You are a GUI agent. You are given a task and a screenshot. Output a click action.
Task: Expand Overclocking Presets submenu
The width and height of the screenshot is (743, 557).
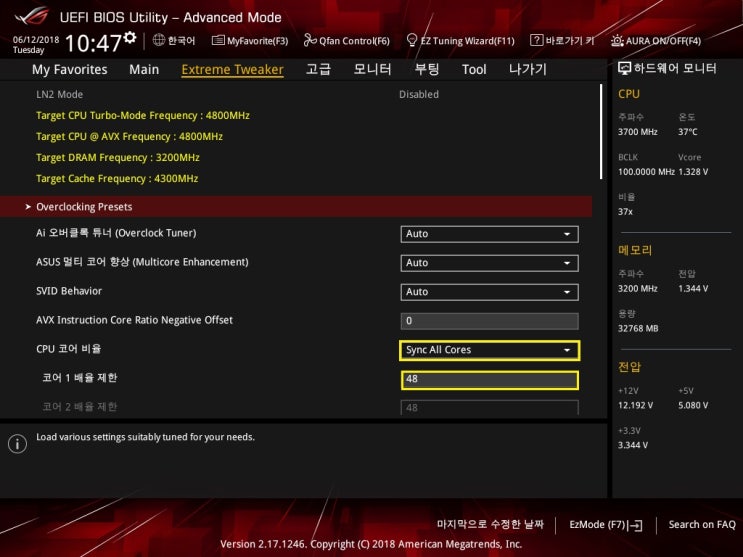(x=296, y=207)
